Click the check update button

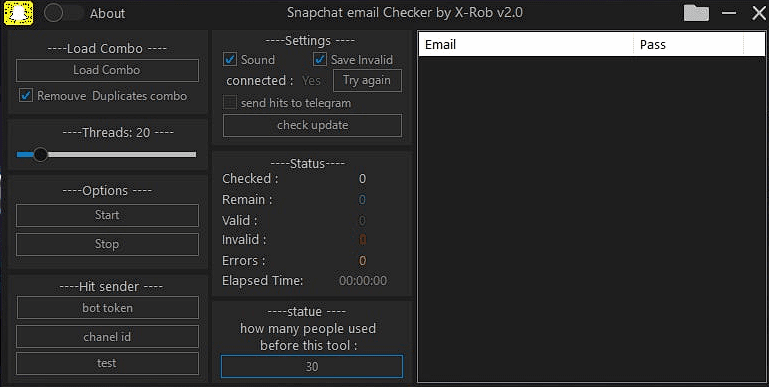(312, 126)
